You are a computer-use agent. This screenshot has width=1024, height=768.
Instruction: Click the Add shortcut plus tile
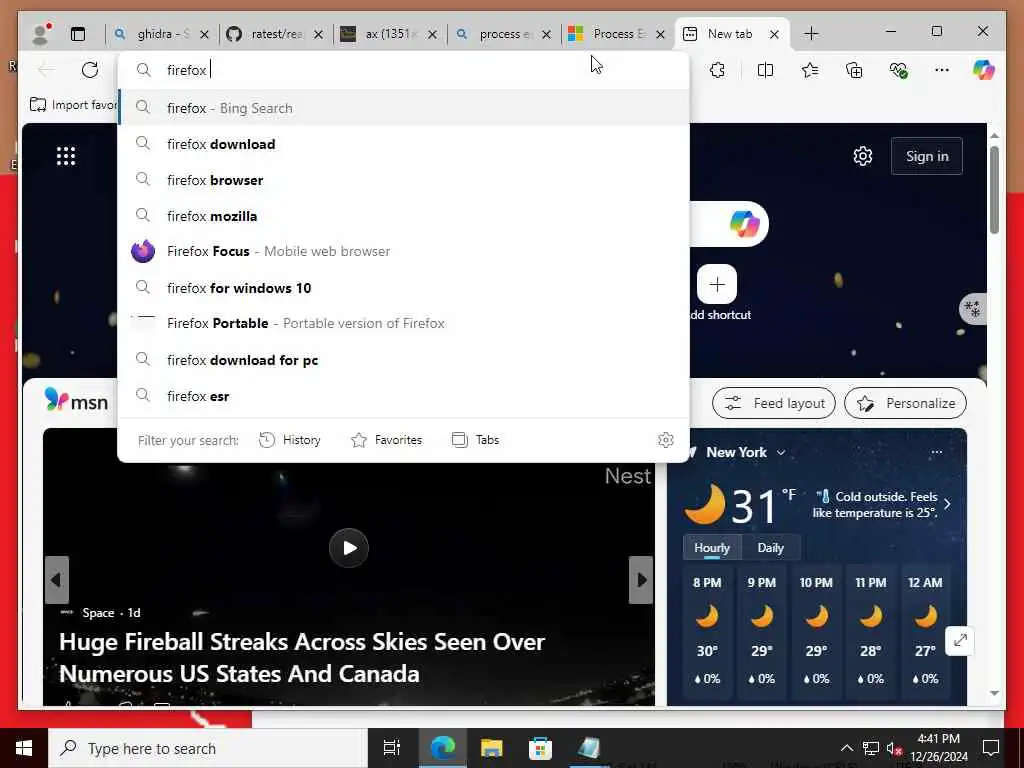717,285
